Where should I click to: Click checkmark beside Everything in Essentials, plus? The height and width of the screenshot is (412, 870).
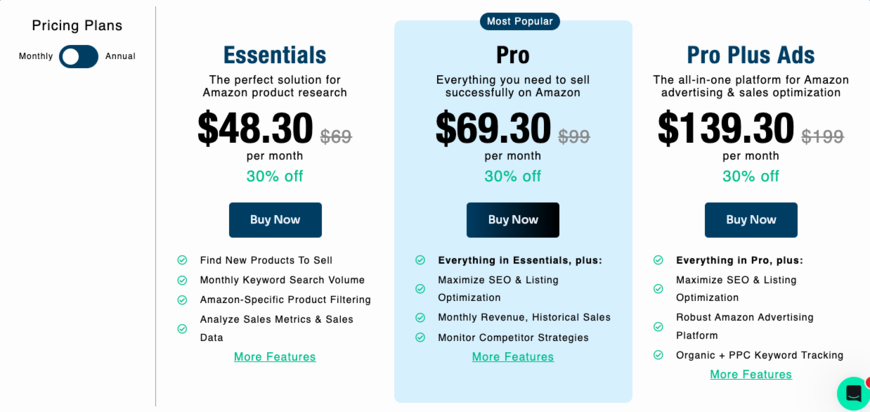[x=420, y=260]
